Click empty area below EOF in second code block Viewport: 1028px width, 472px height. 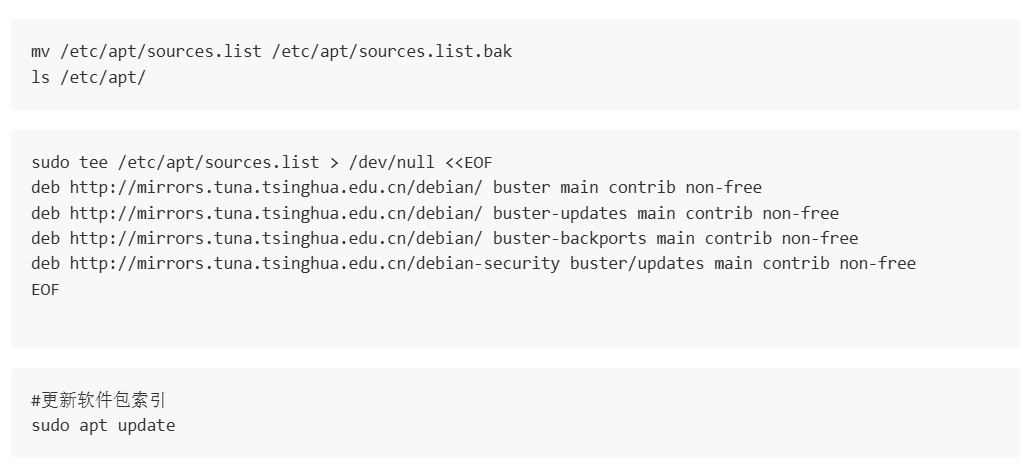[x=515, y=323]
